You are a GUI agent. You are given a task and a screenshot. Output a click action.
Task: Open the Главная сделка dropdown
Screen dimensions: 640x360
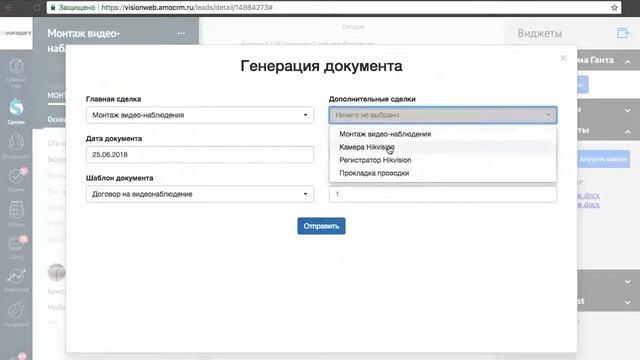(x=200, y=115)
